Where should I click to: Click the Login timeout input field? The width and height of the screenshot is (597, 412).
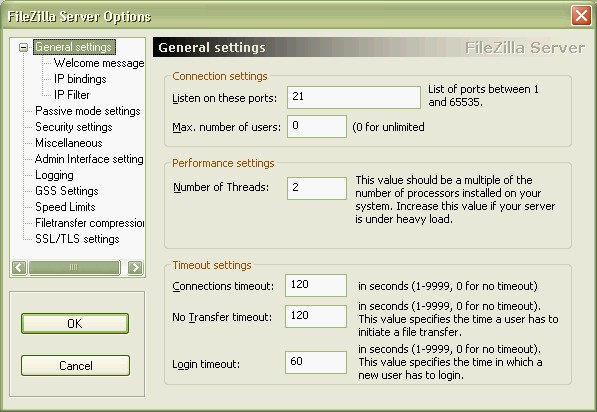(x=316, y=362)
